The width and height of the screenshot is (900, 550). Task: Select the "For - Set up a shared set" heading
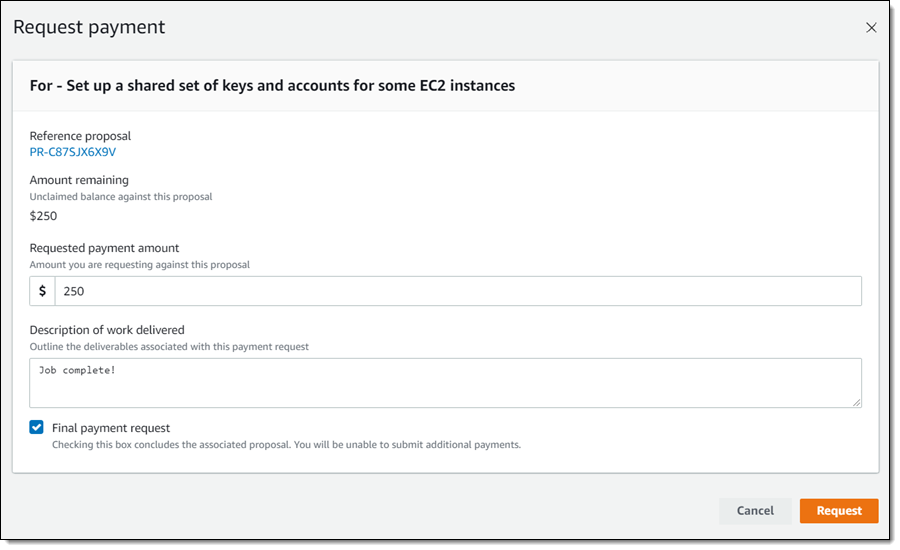point(272,86)
